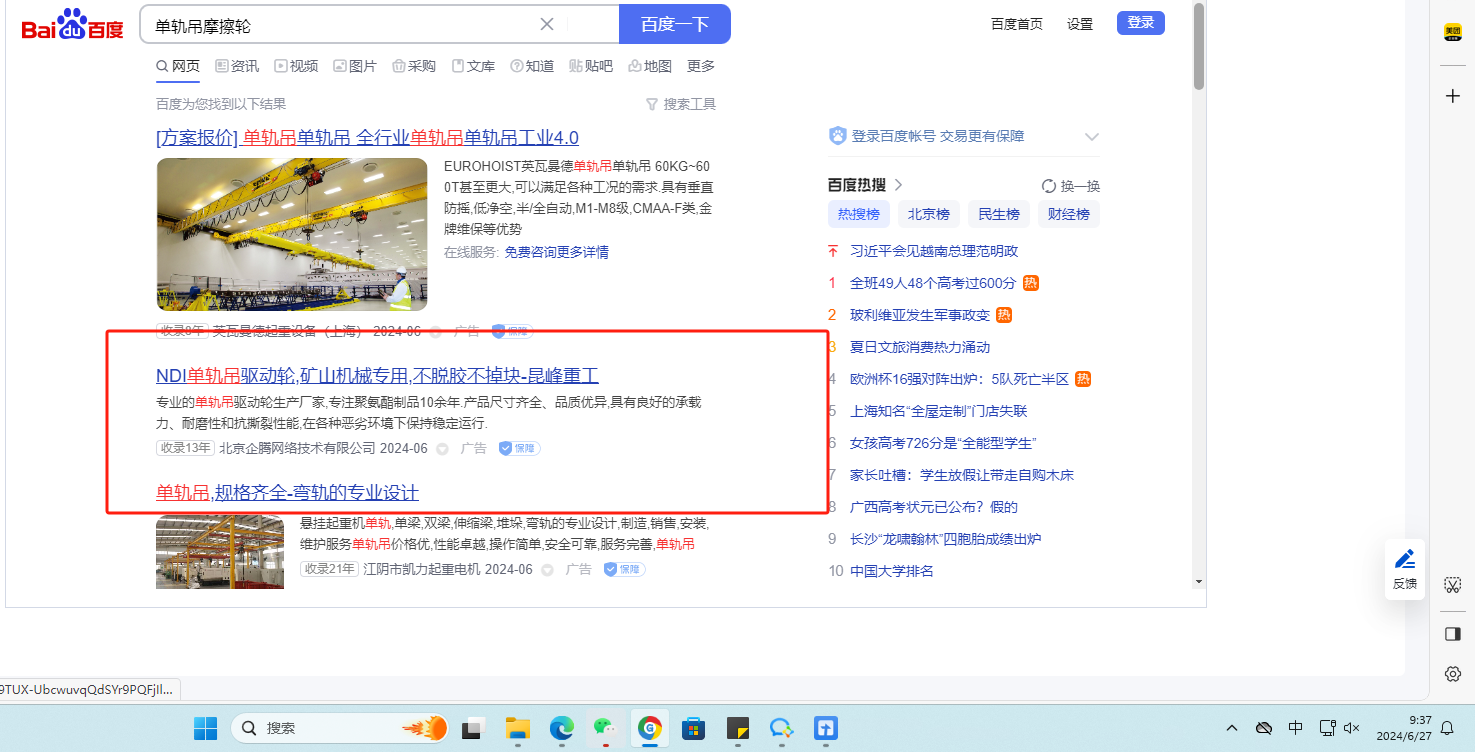
Task: Show hidden system tray icons
Action: point(1232,728)
